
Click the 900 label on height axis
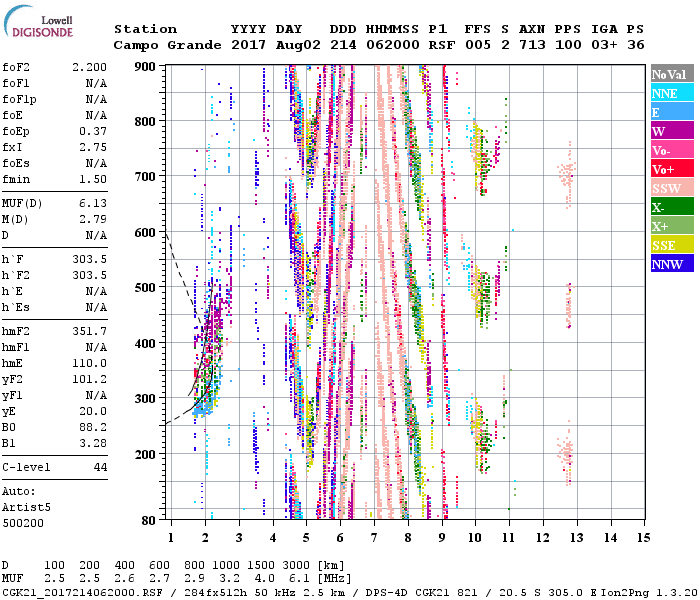tap(146, 66)
